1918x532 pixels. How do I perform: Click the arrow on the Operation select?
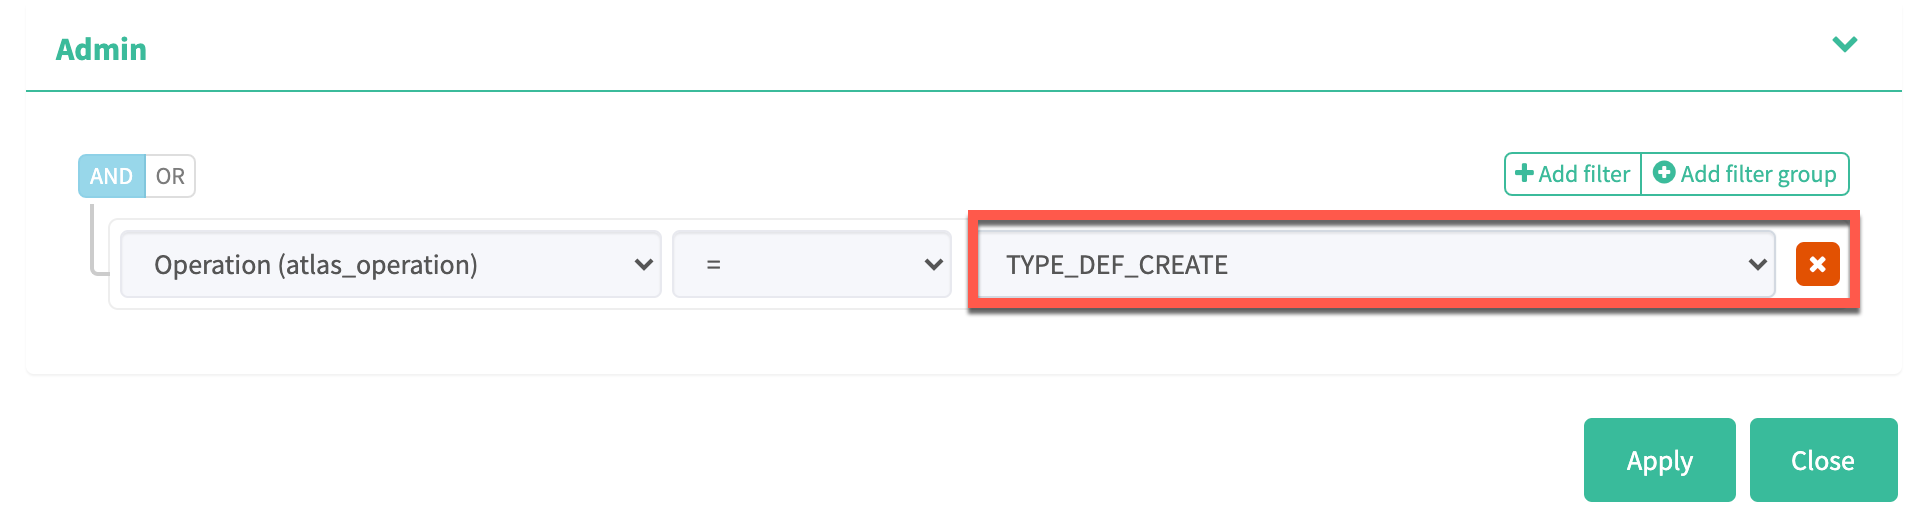pos(643,265)
